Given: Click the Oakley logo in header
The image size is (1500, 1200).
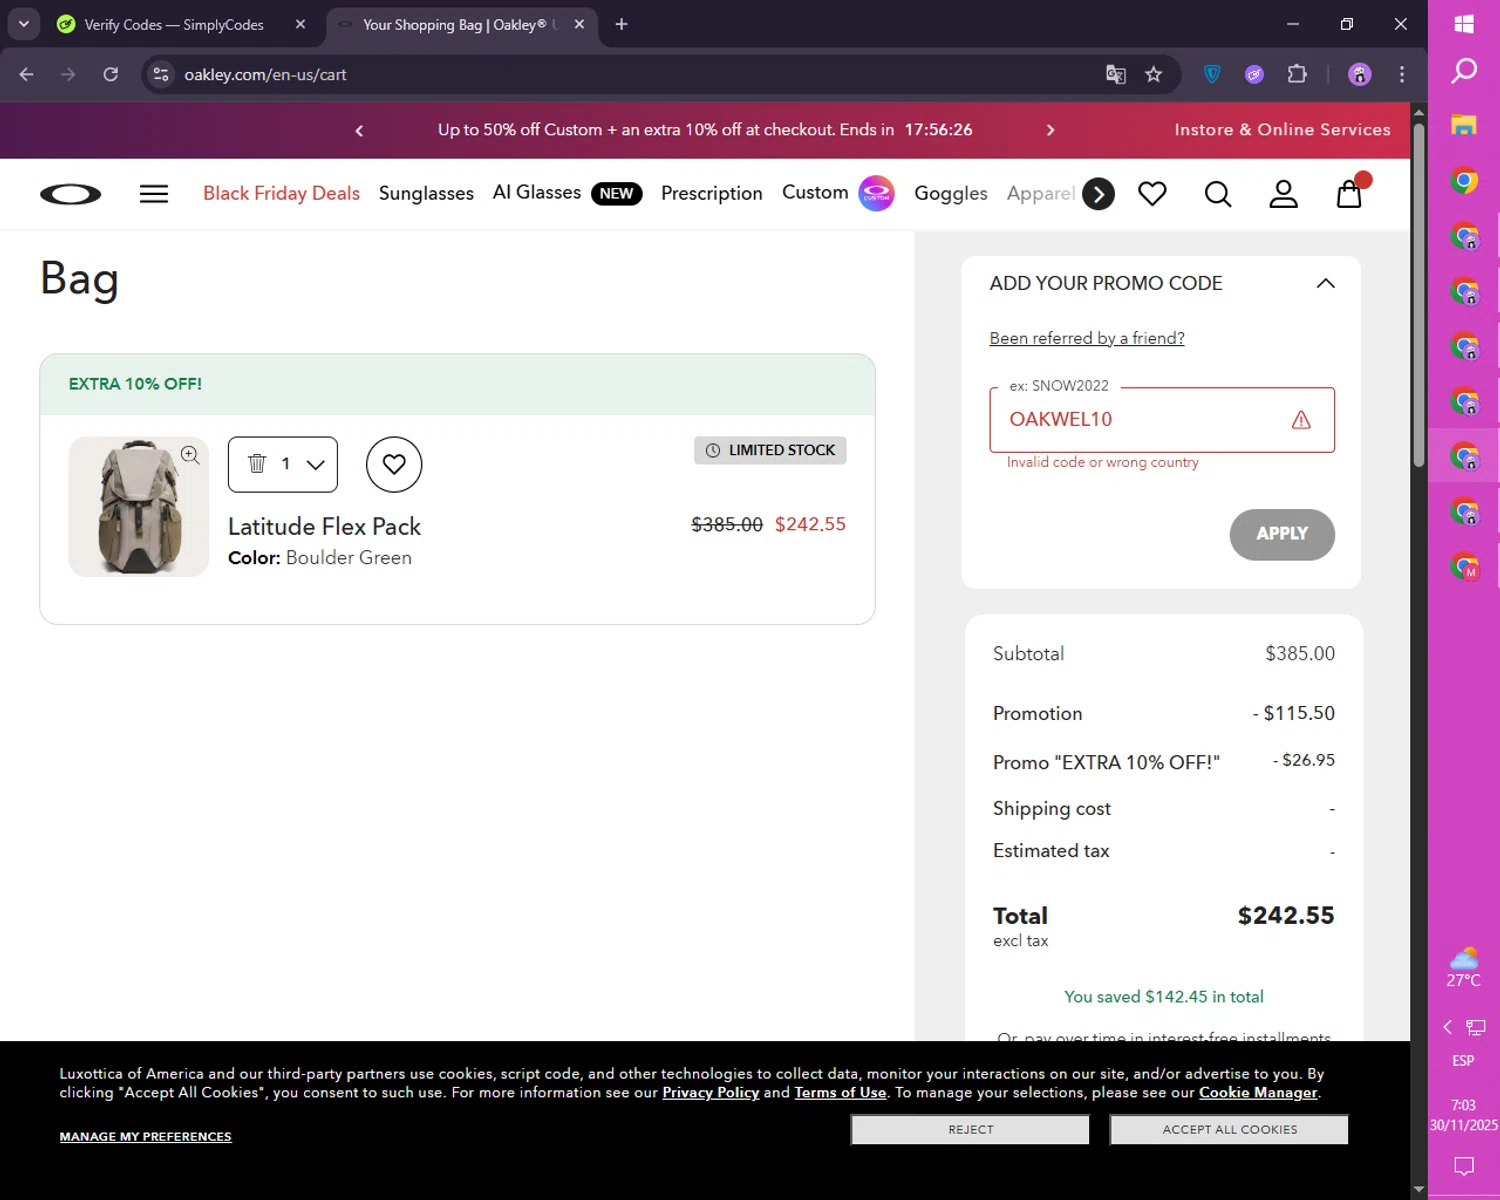Looking at the screenshot, I should point(71,194).
